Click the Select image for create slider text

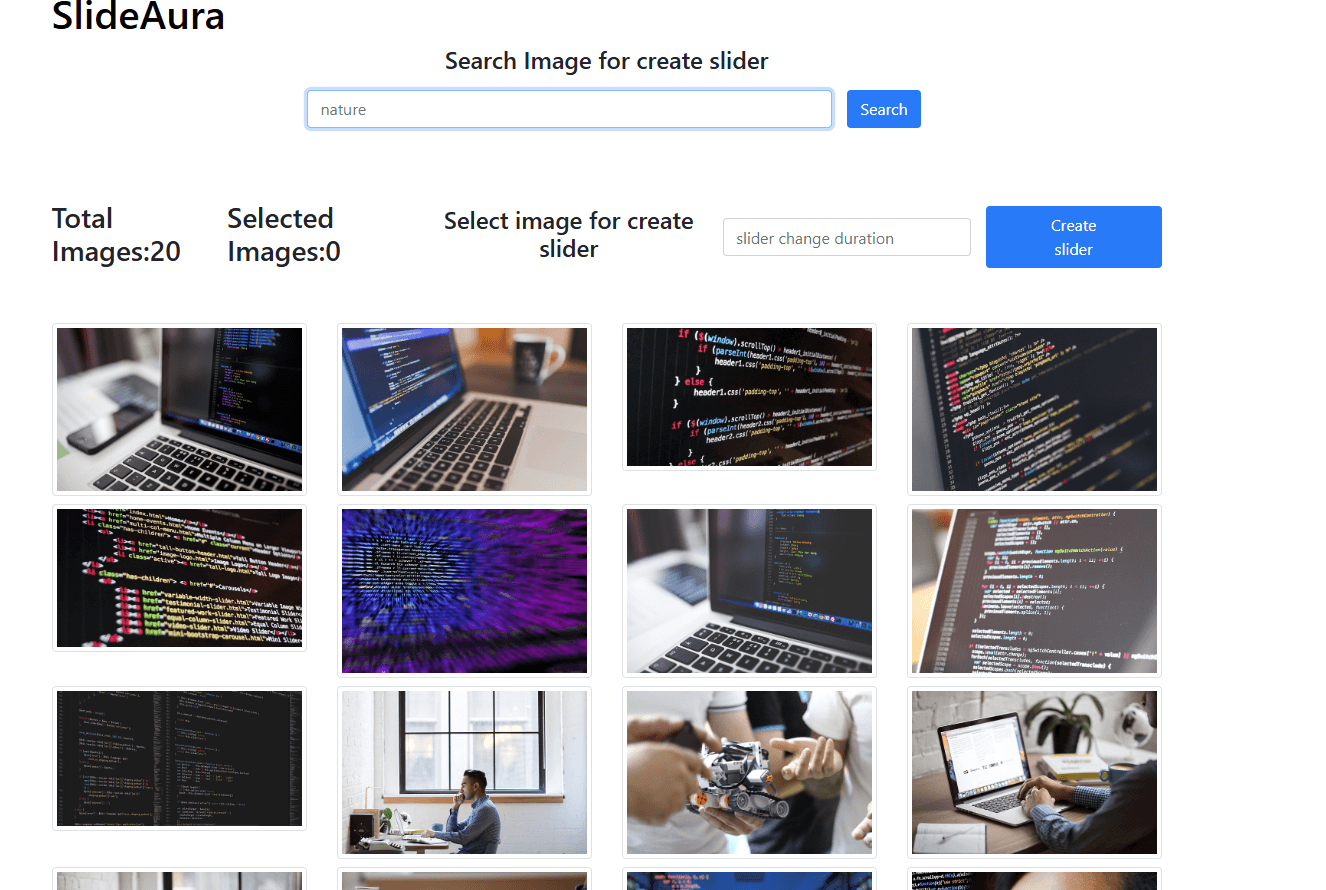coord(569,235)
